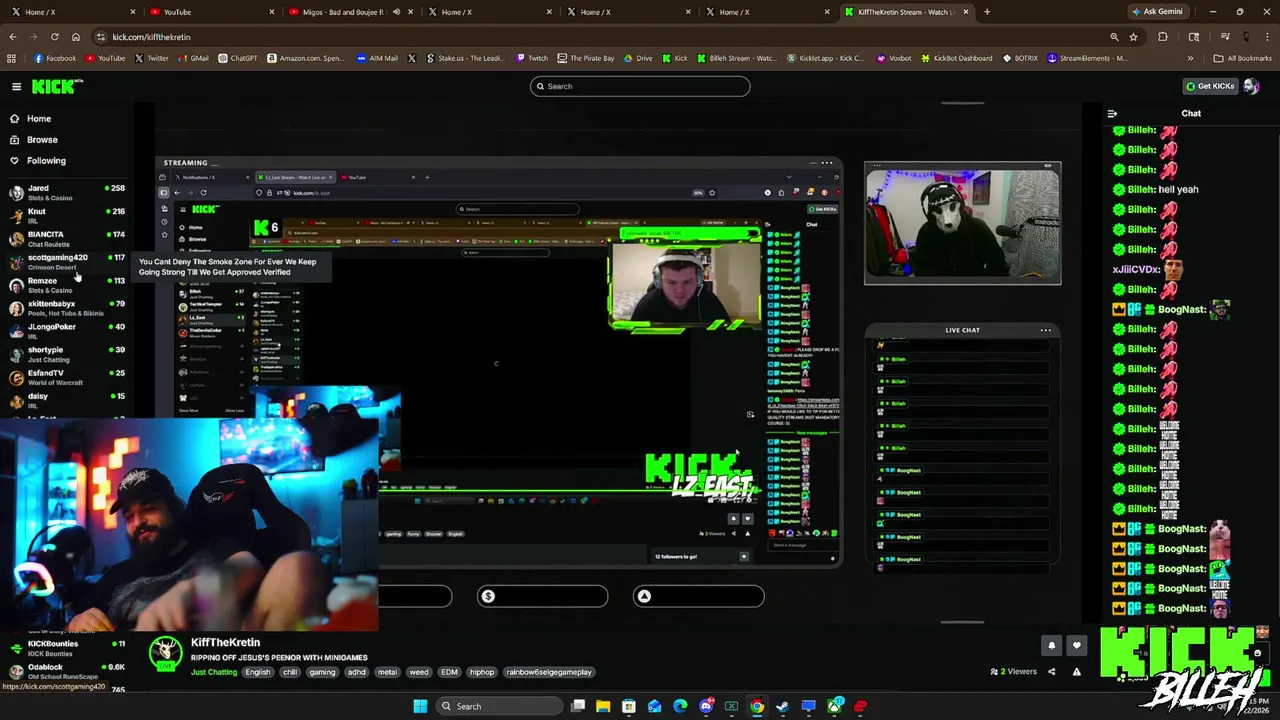The width and height of the screenshot is (1280, 720).
Task: Toggle channel notifications bell
Action: (x=1051, y=646)
